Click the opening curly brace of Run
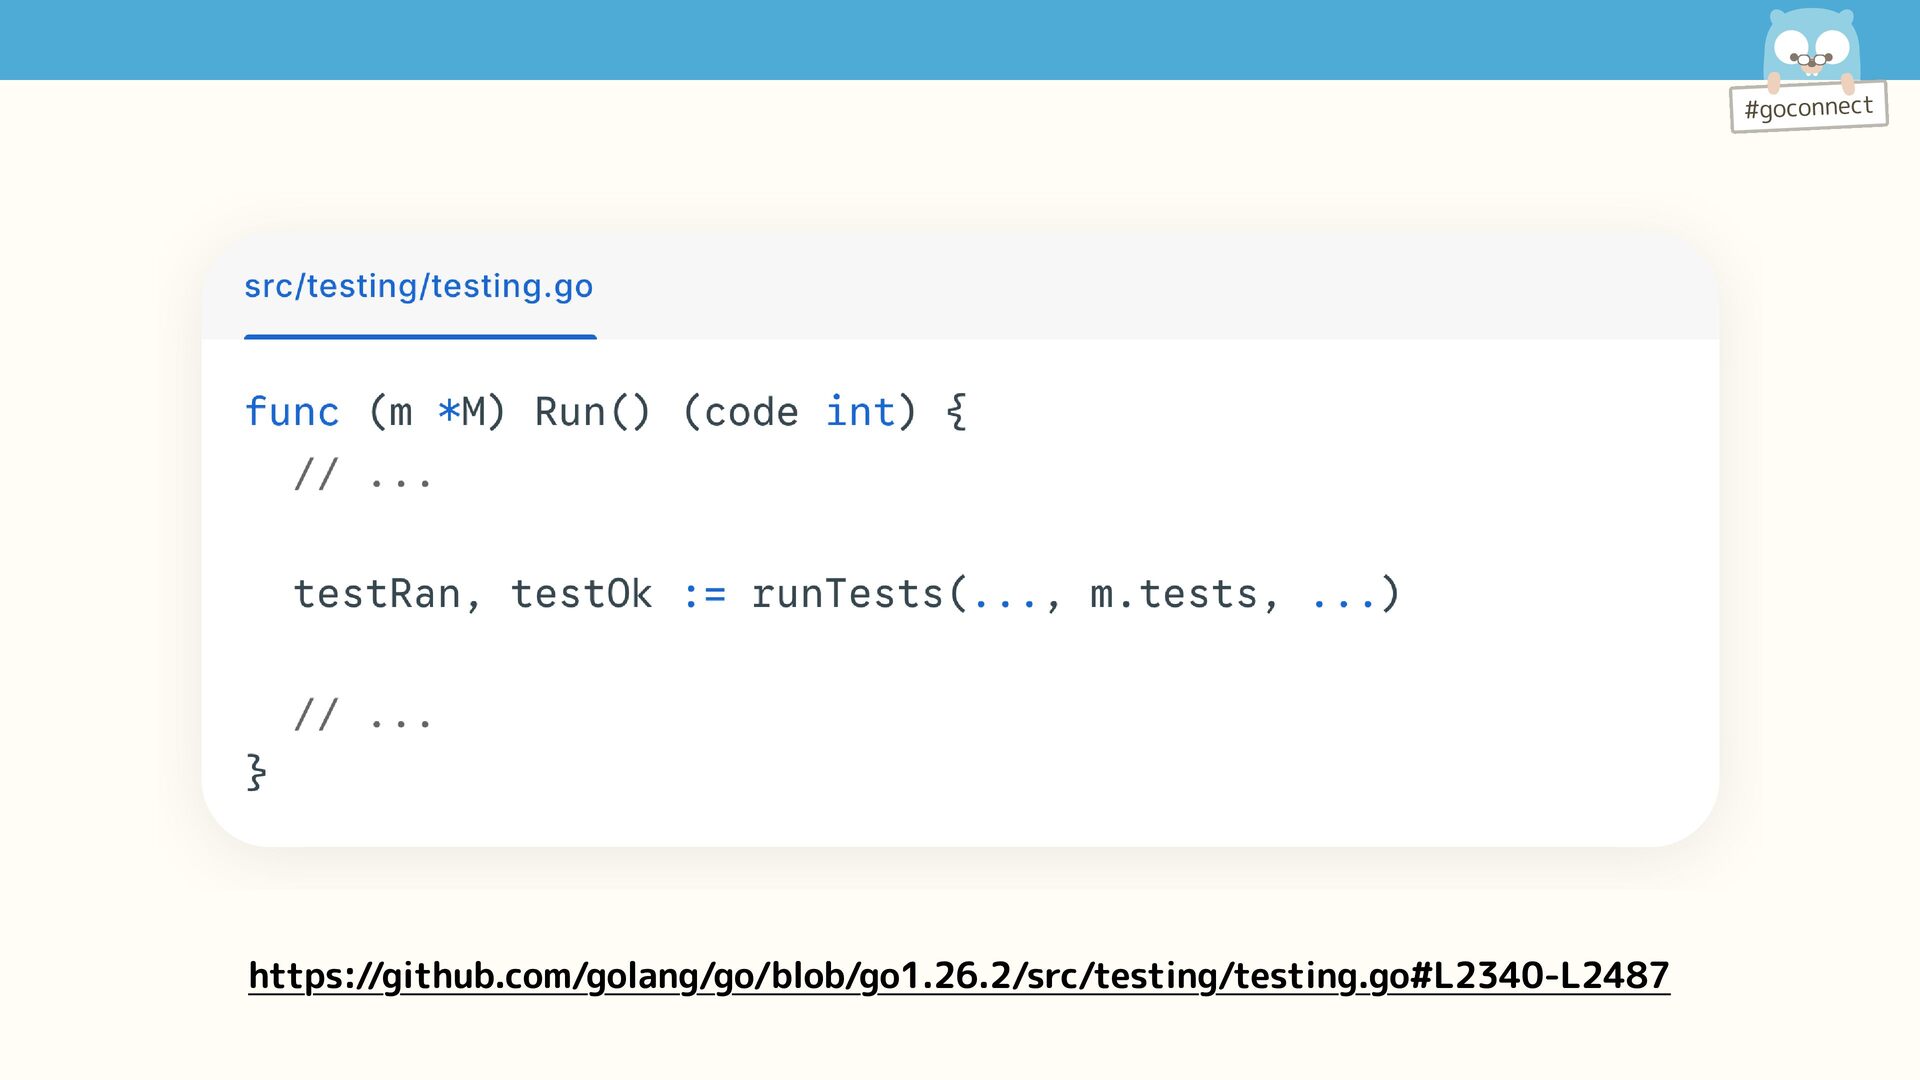The height and width of the screenshot is (1080, 1920). 956,412
